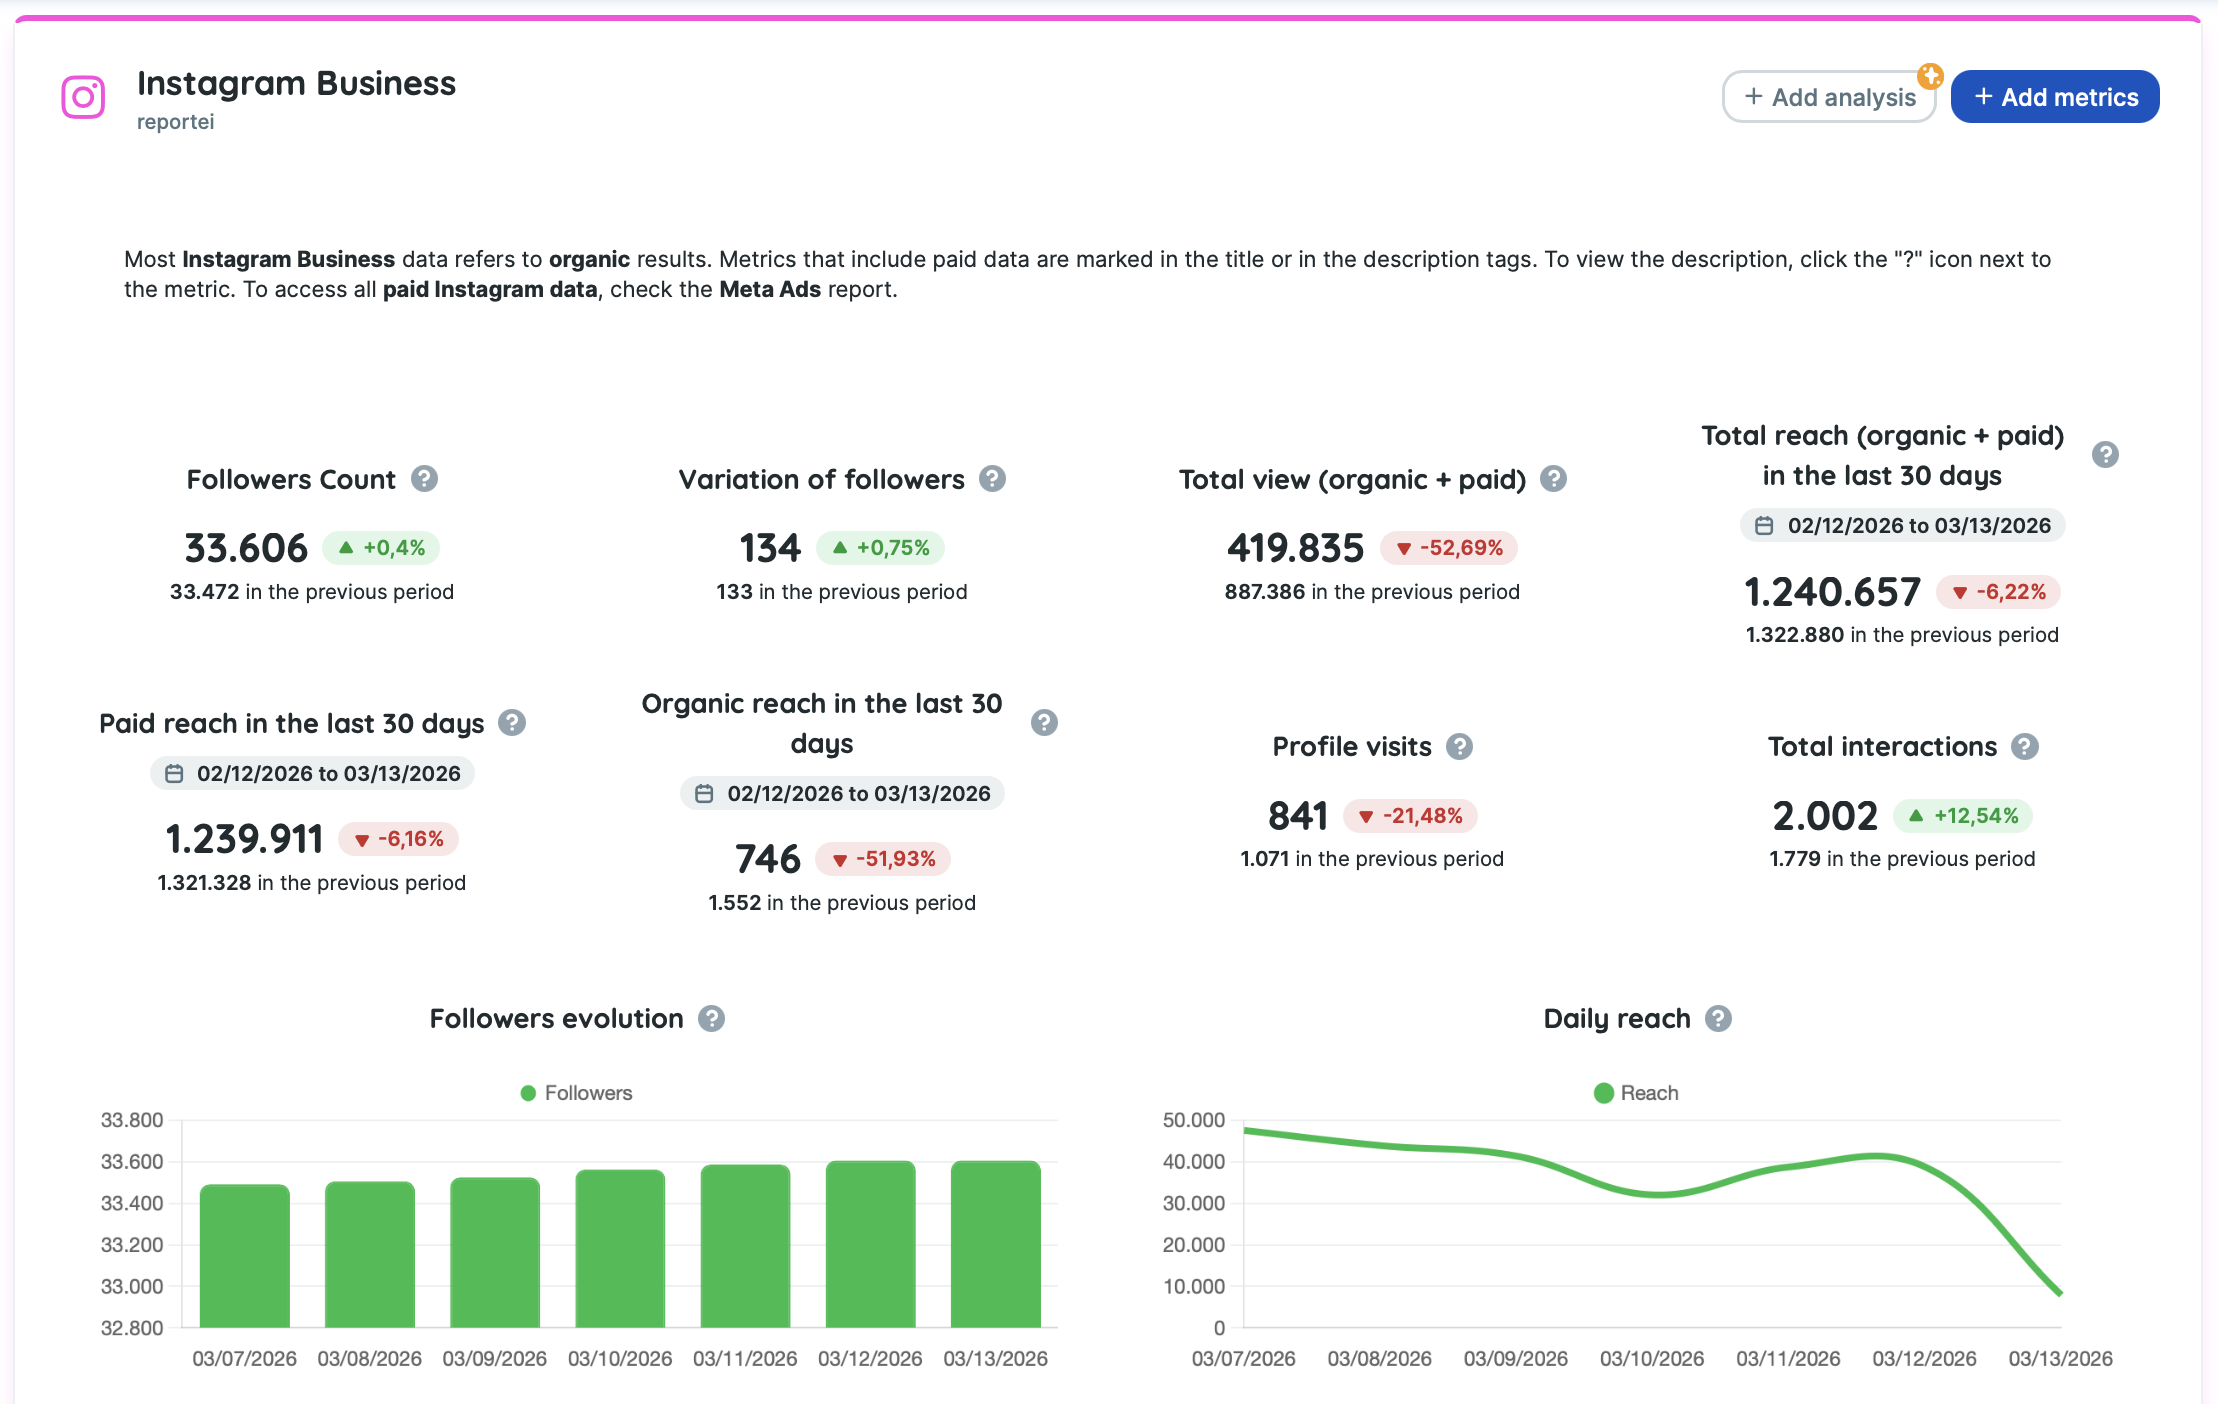2218x1404 pixels.
Task: Show Followers evolution chart description
Action: point(711,1019)
